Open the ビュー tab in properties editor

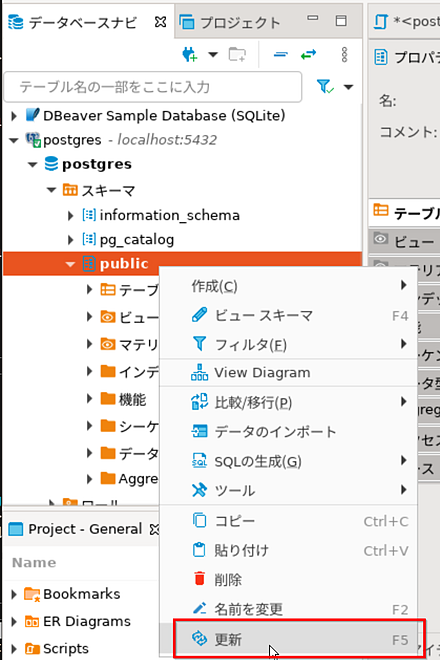pos(406,241)
